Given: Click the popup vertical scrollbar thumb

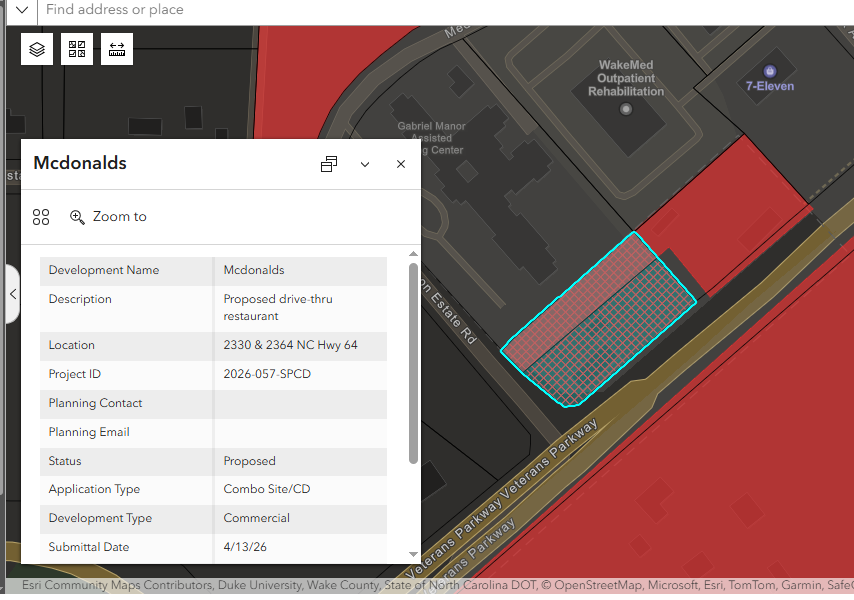Looking at the screenshot, I should 413,363.
